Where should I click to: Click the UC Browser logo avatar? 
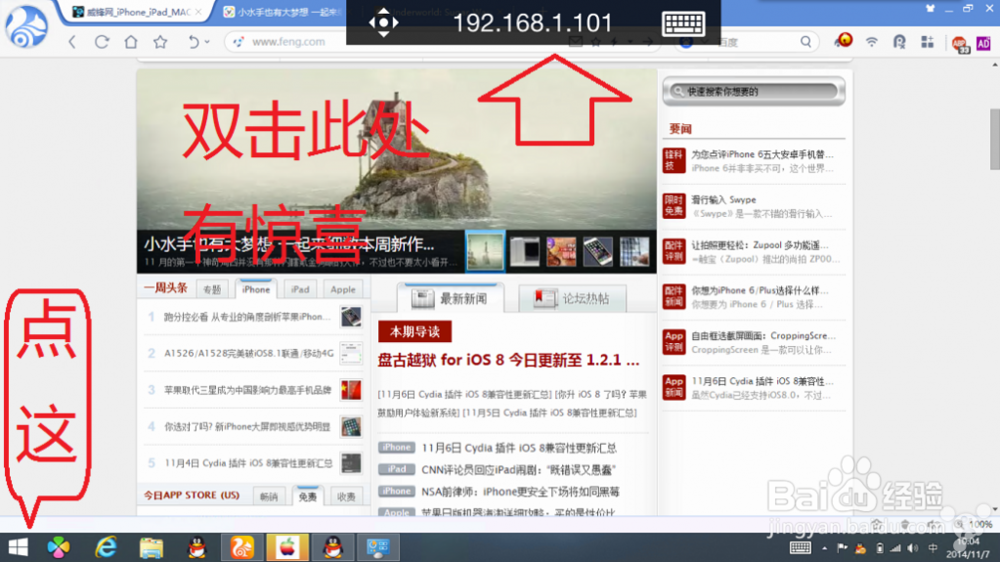26,26
